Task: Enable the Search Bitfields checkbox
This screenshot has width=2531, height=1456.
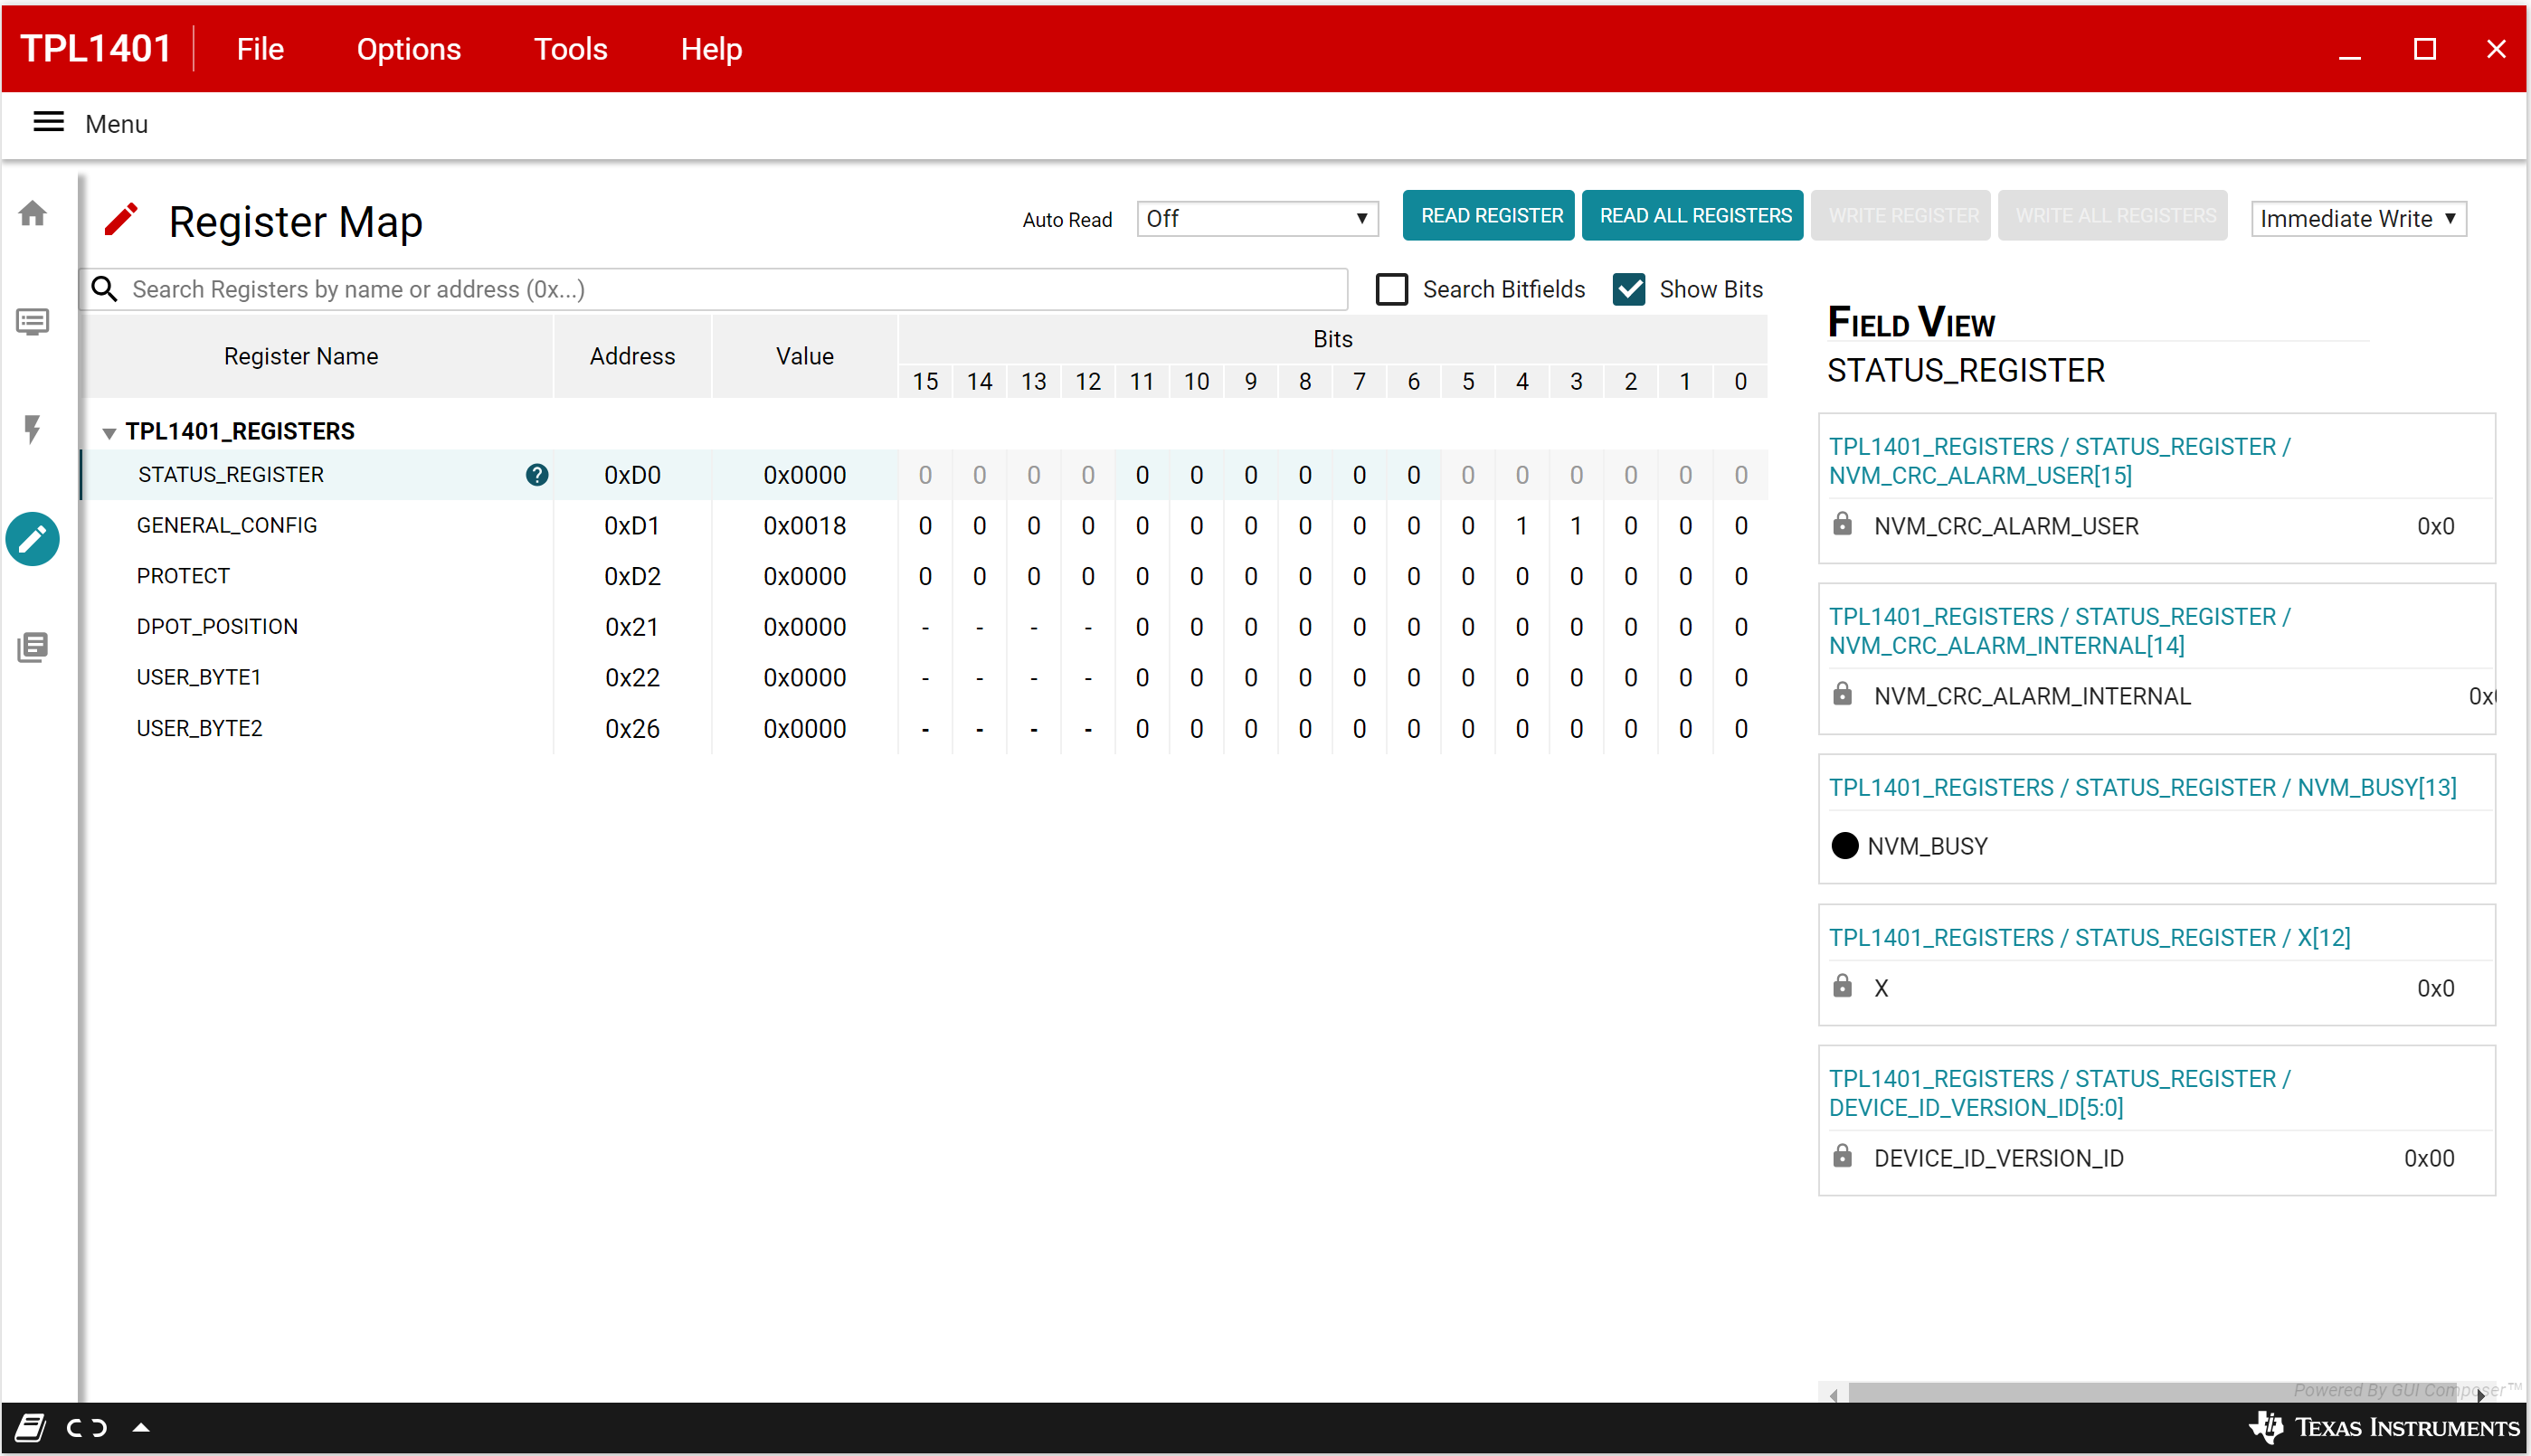Action: (x=1391, y=290)
